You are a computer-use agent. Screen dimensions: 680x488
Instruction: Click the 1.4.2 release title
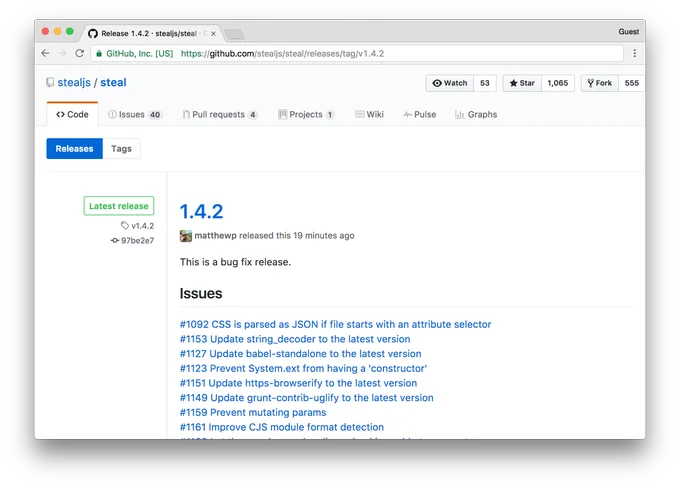(x=201, y=212)
